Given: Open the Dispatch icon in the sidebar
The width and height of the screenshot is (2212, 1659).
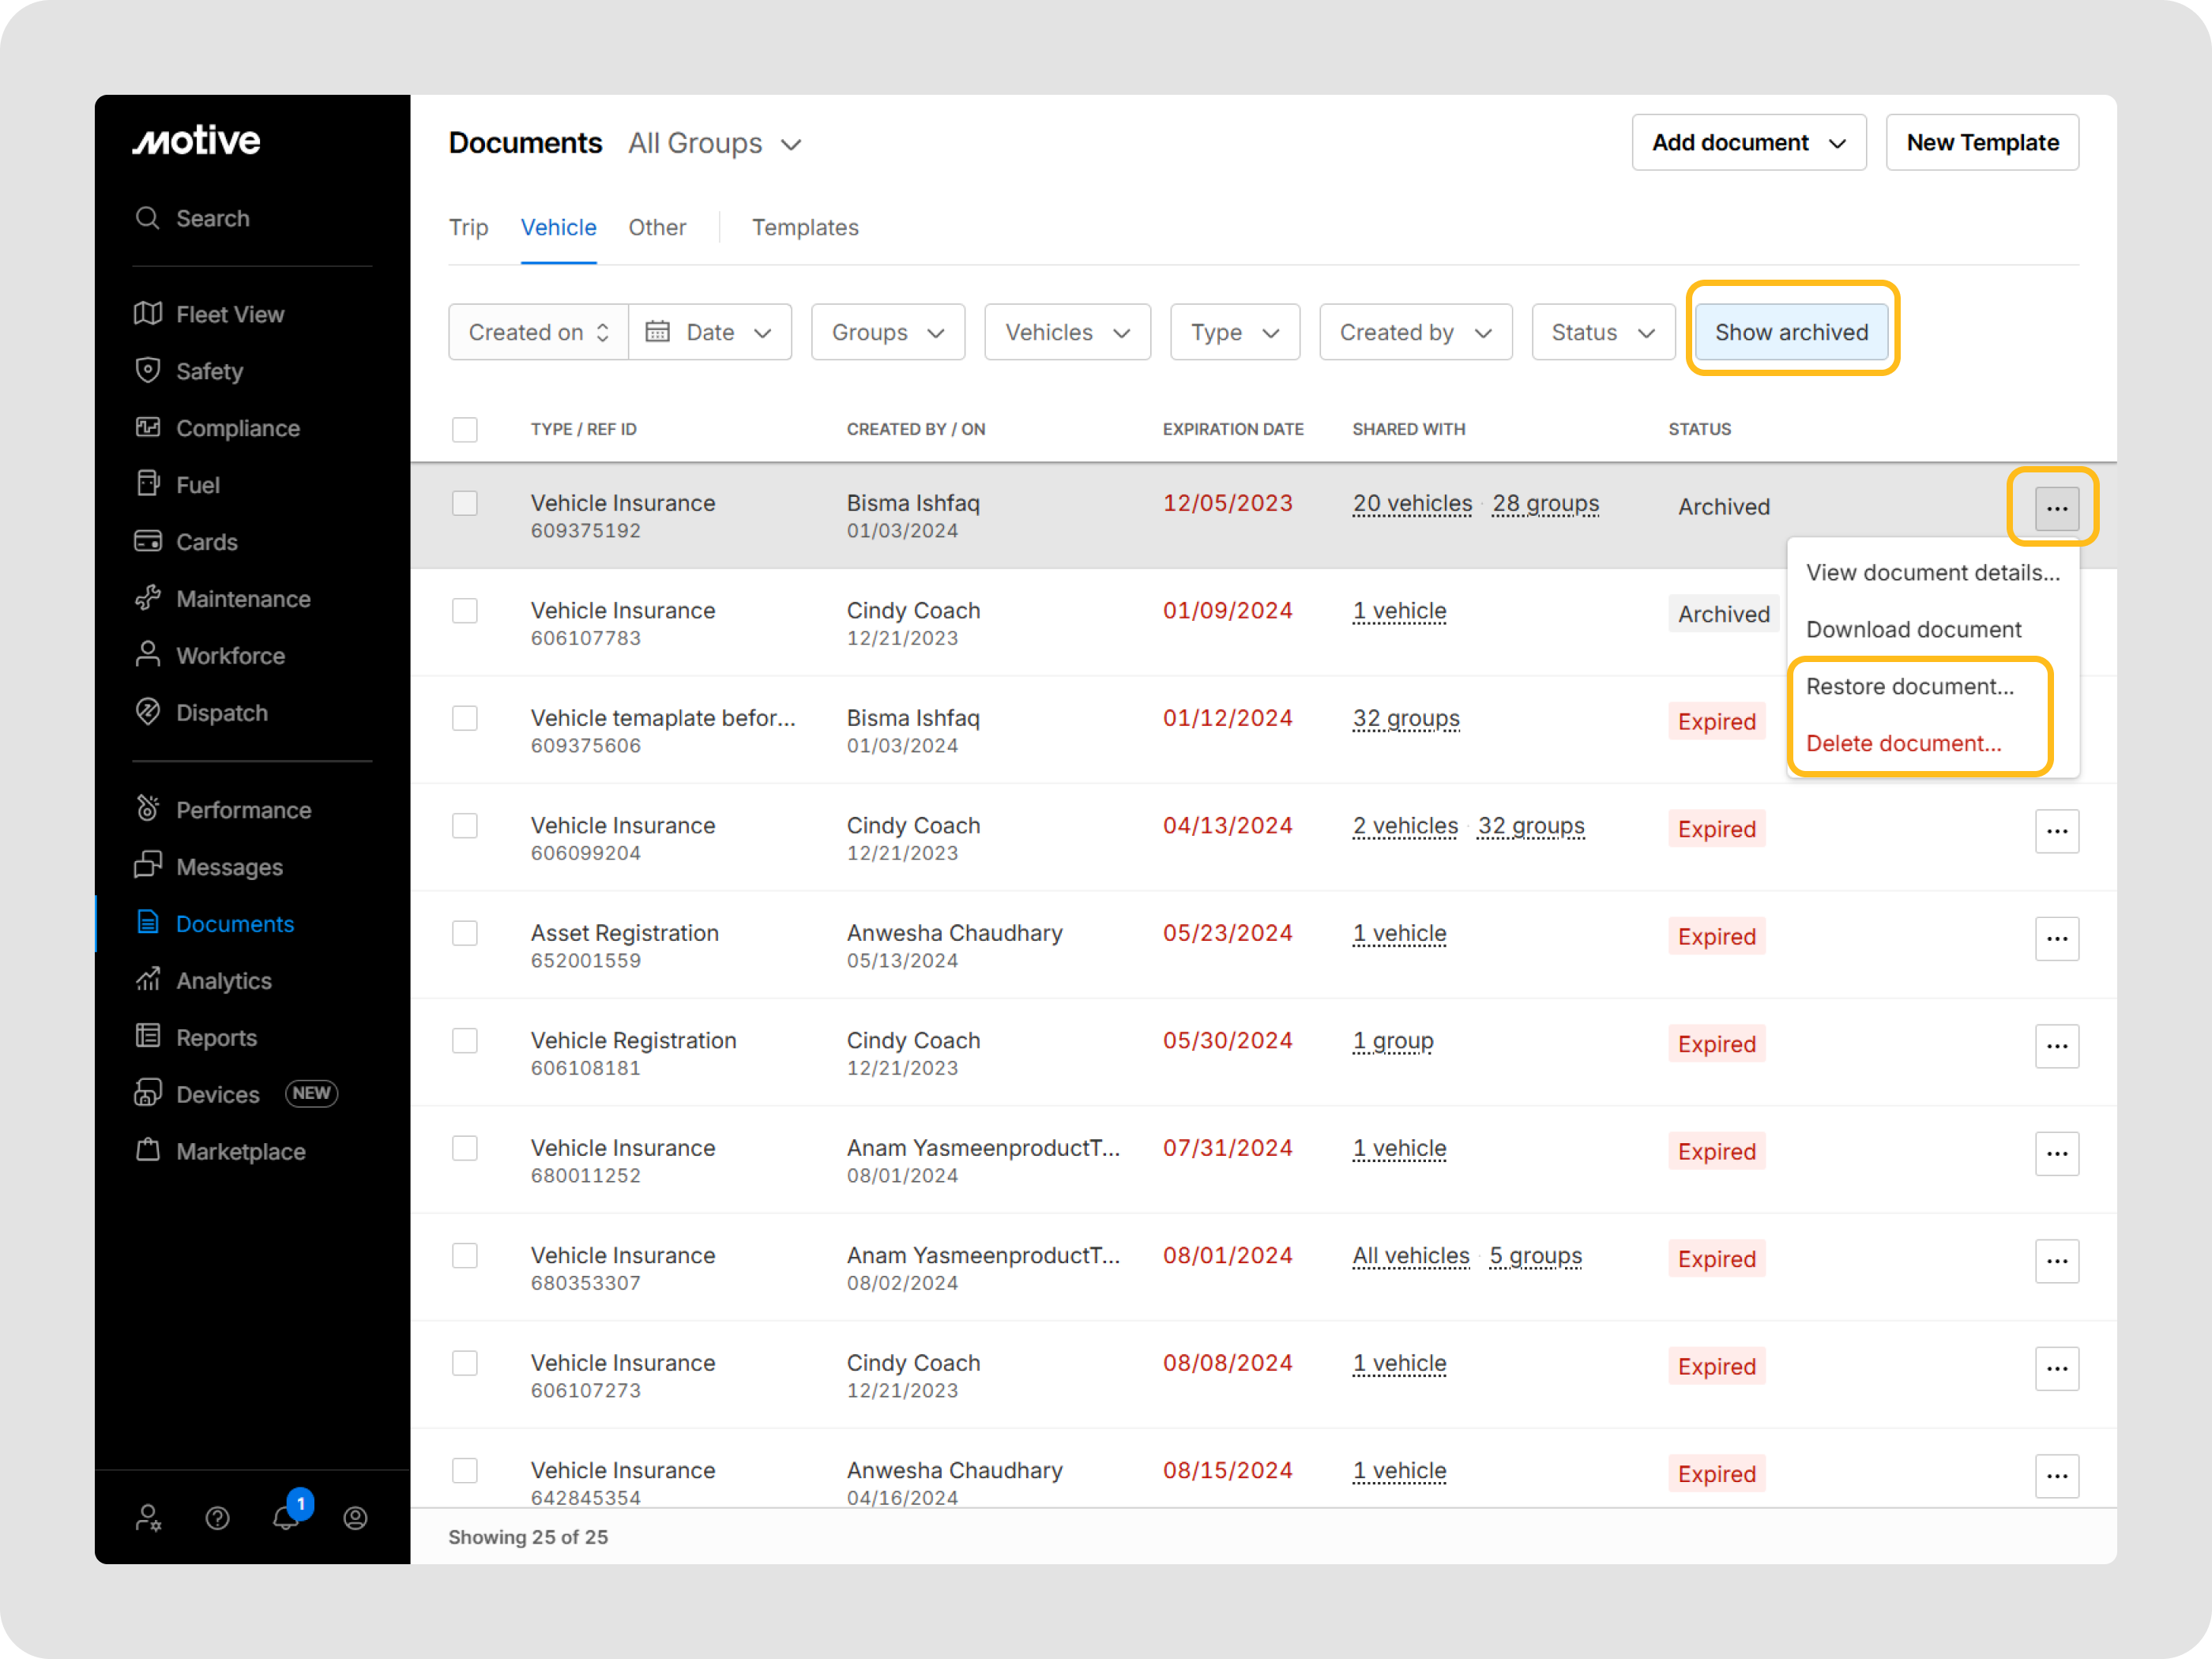Looking at the screenshot, I should click(148, 712).
